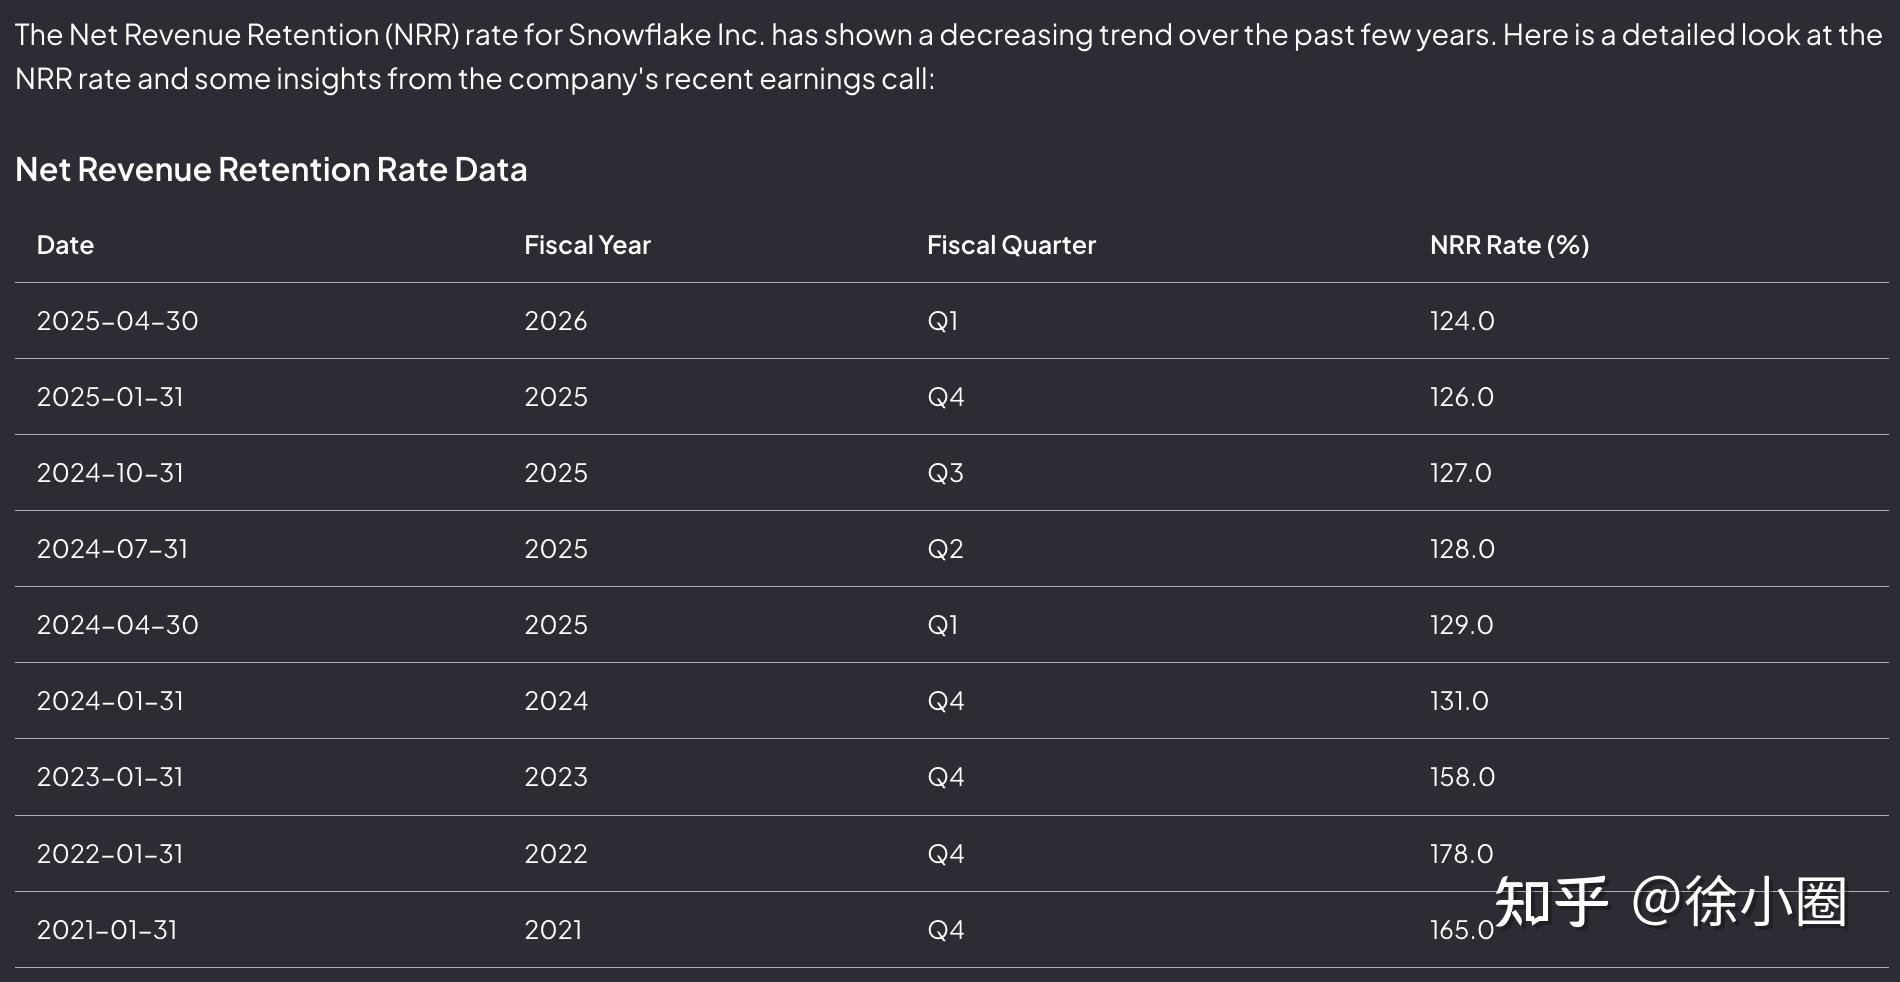Click the Fiscal Quarter column header

[1011, 245]
